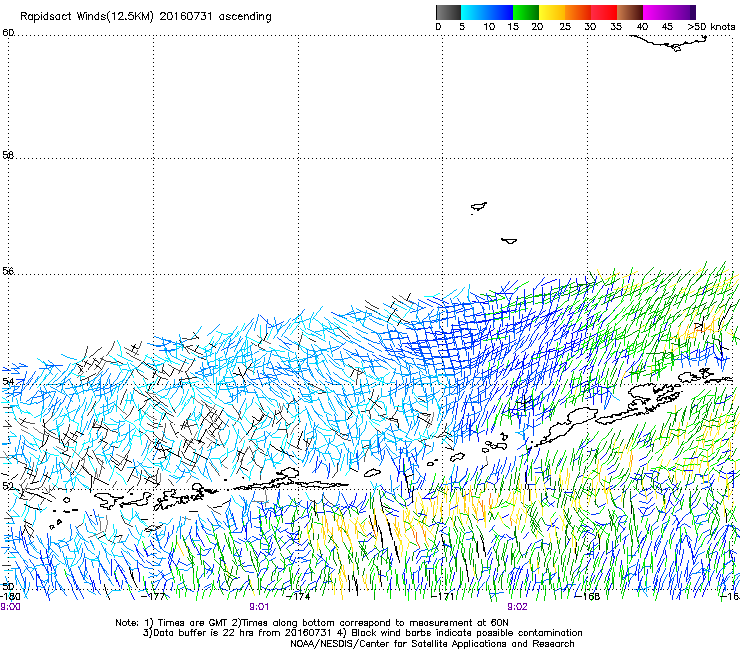Click the orange 25-30 knots legend swatch

pos(578,12)
